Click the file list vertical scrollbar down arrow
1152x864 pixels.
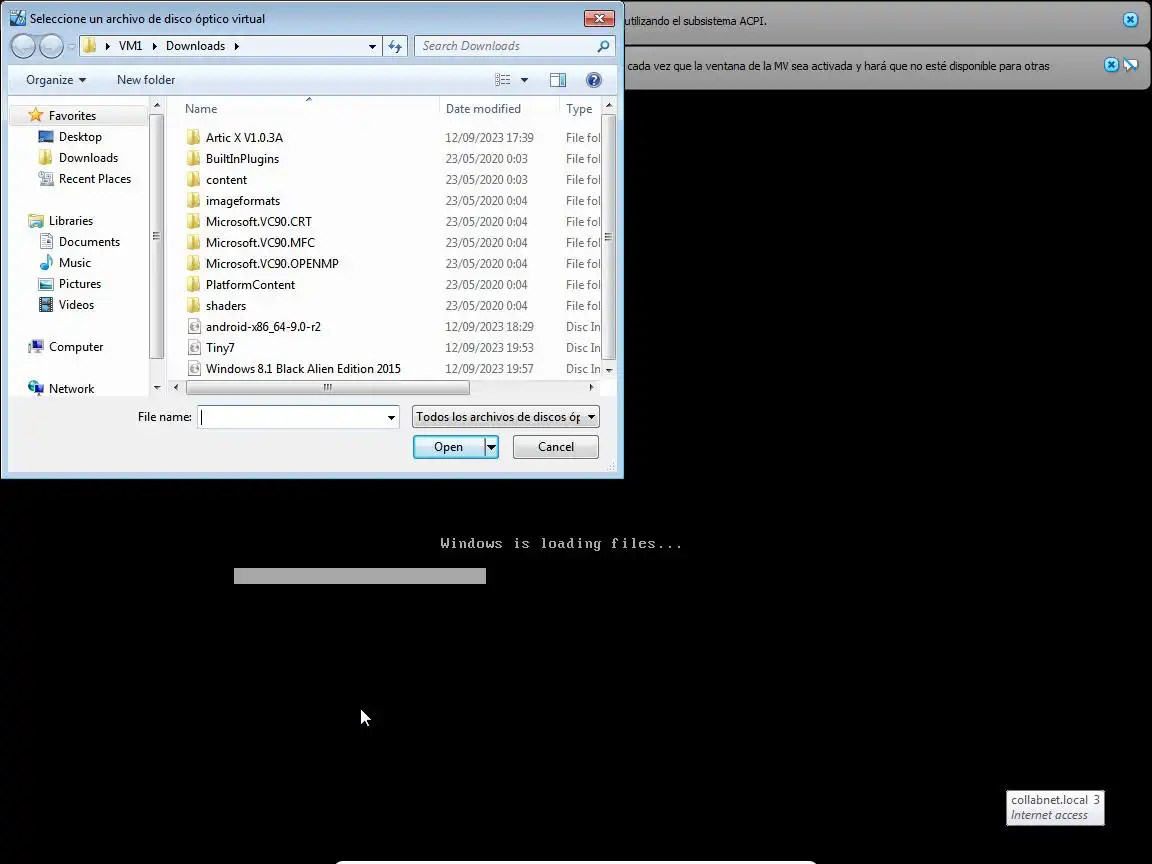tap(609, 370)
